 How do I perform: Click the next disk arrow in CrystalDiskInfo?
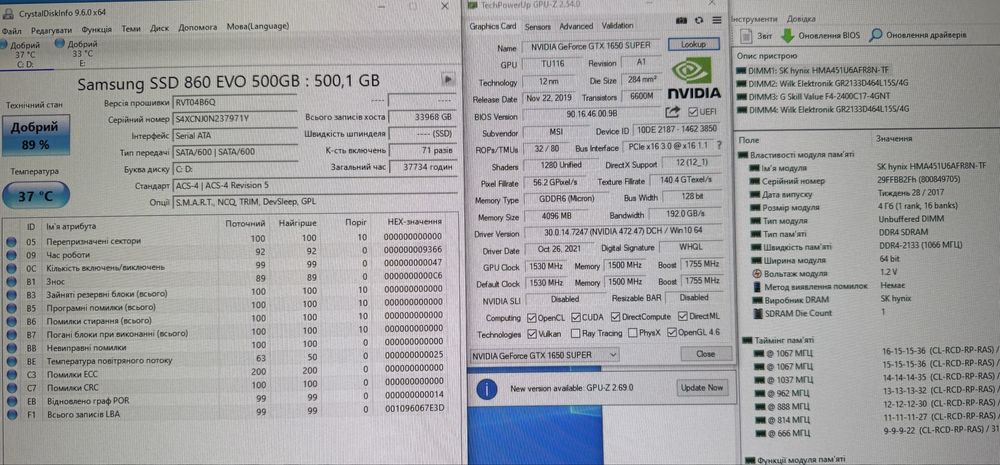448,79
